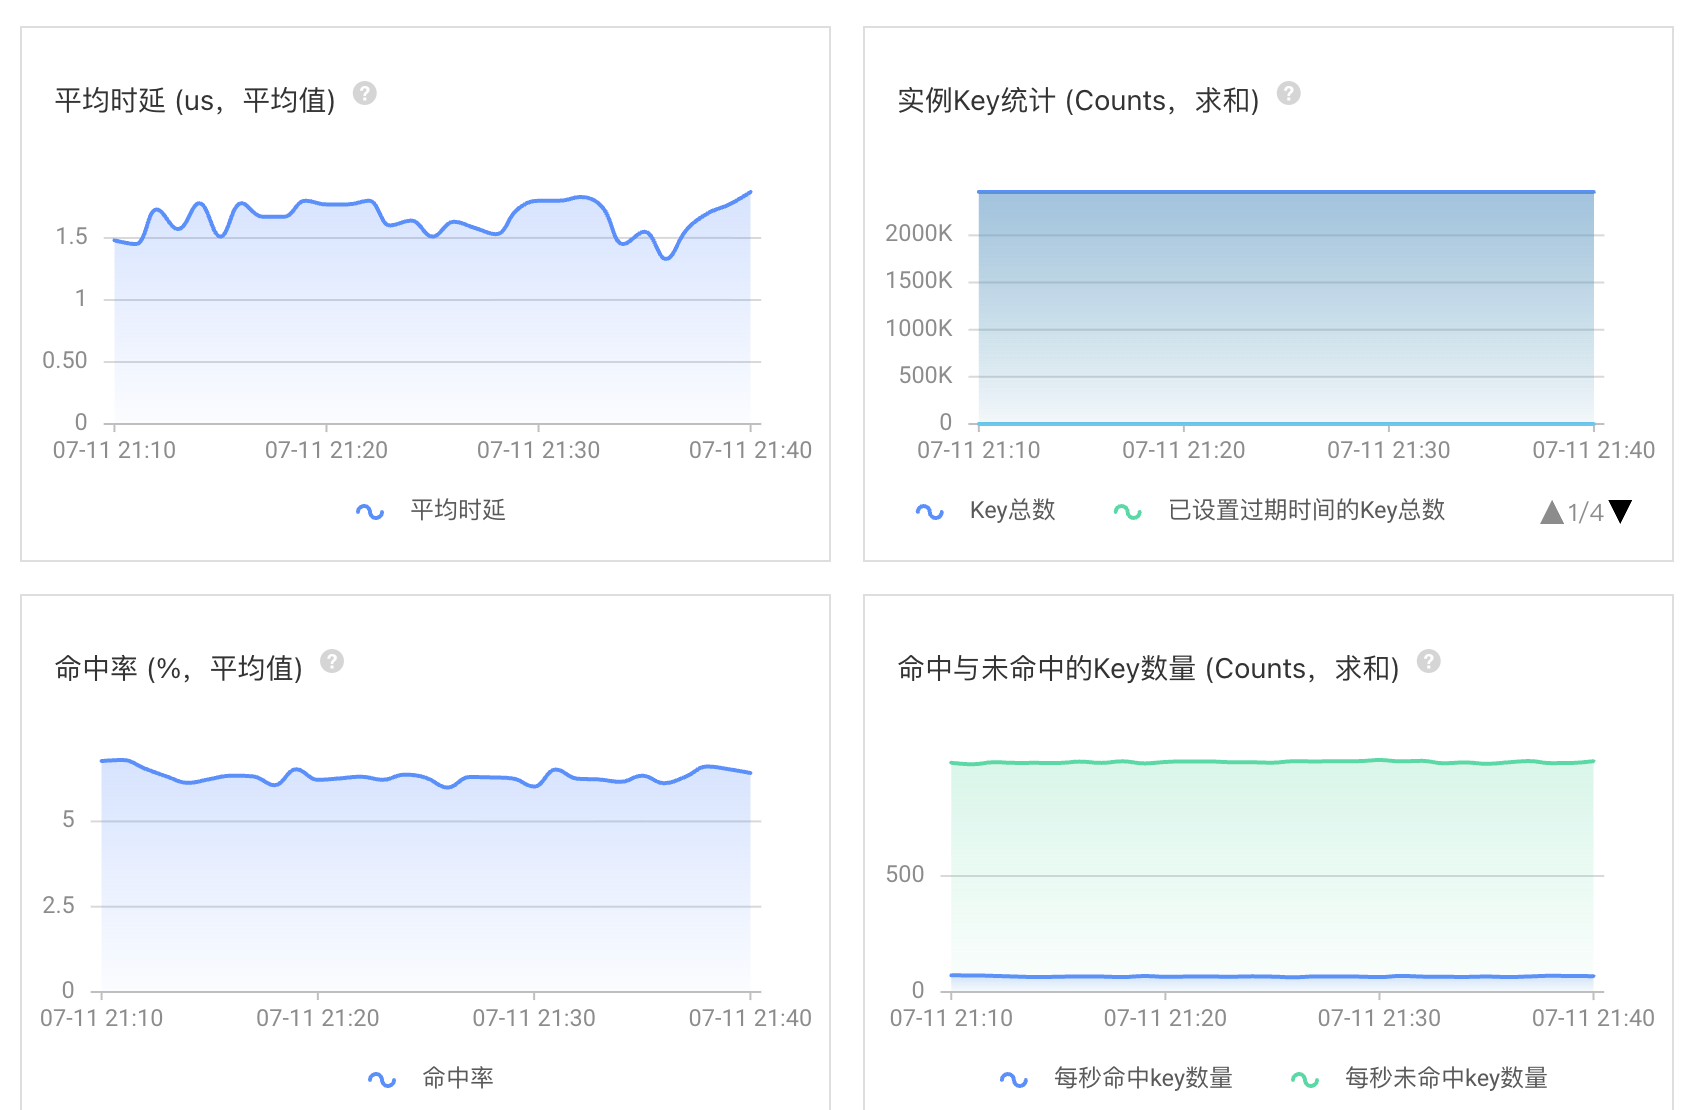The image size is (1682, 1110).
Task: Go to next legend page with down arrow
Action: [x=1620, y=512]
